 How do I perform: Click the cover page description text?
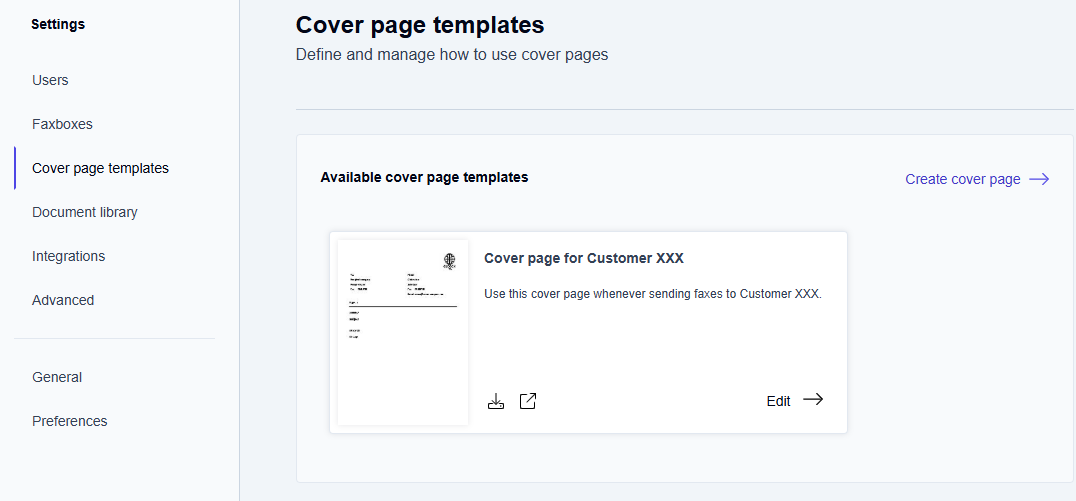(x=652, y=294)
